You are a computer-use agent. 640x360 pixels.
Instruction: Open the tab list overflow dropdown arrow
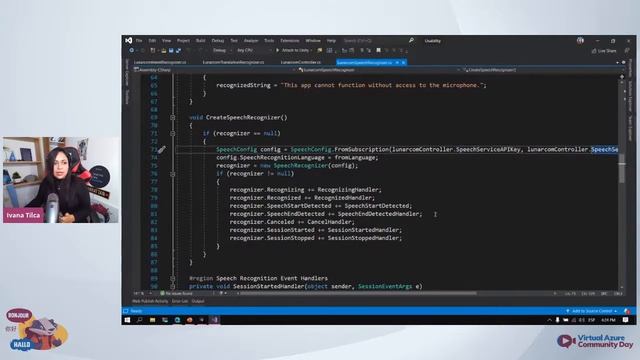(x=617, y=62)
